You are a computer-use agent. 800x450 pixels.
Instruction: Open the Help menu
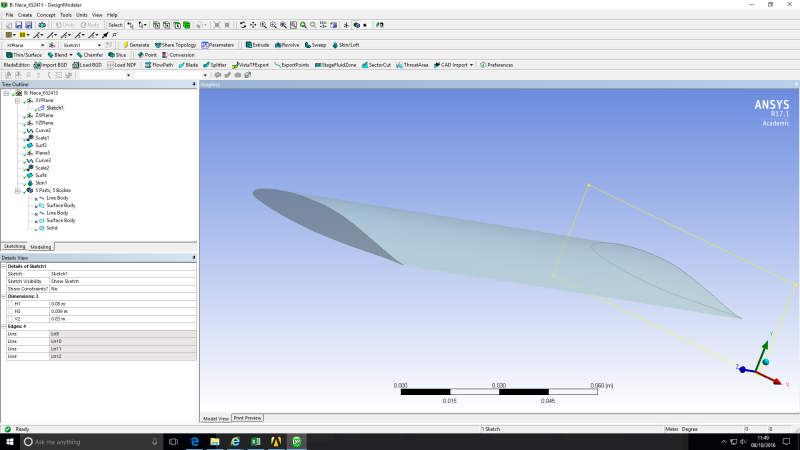[x=112, y=15]
